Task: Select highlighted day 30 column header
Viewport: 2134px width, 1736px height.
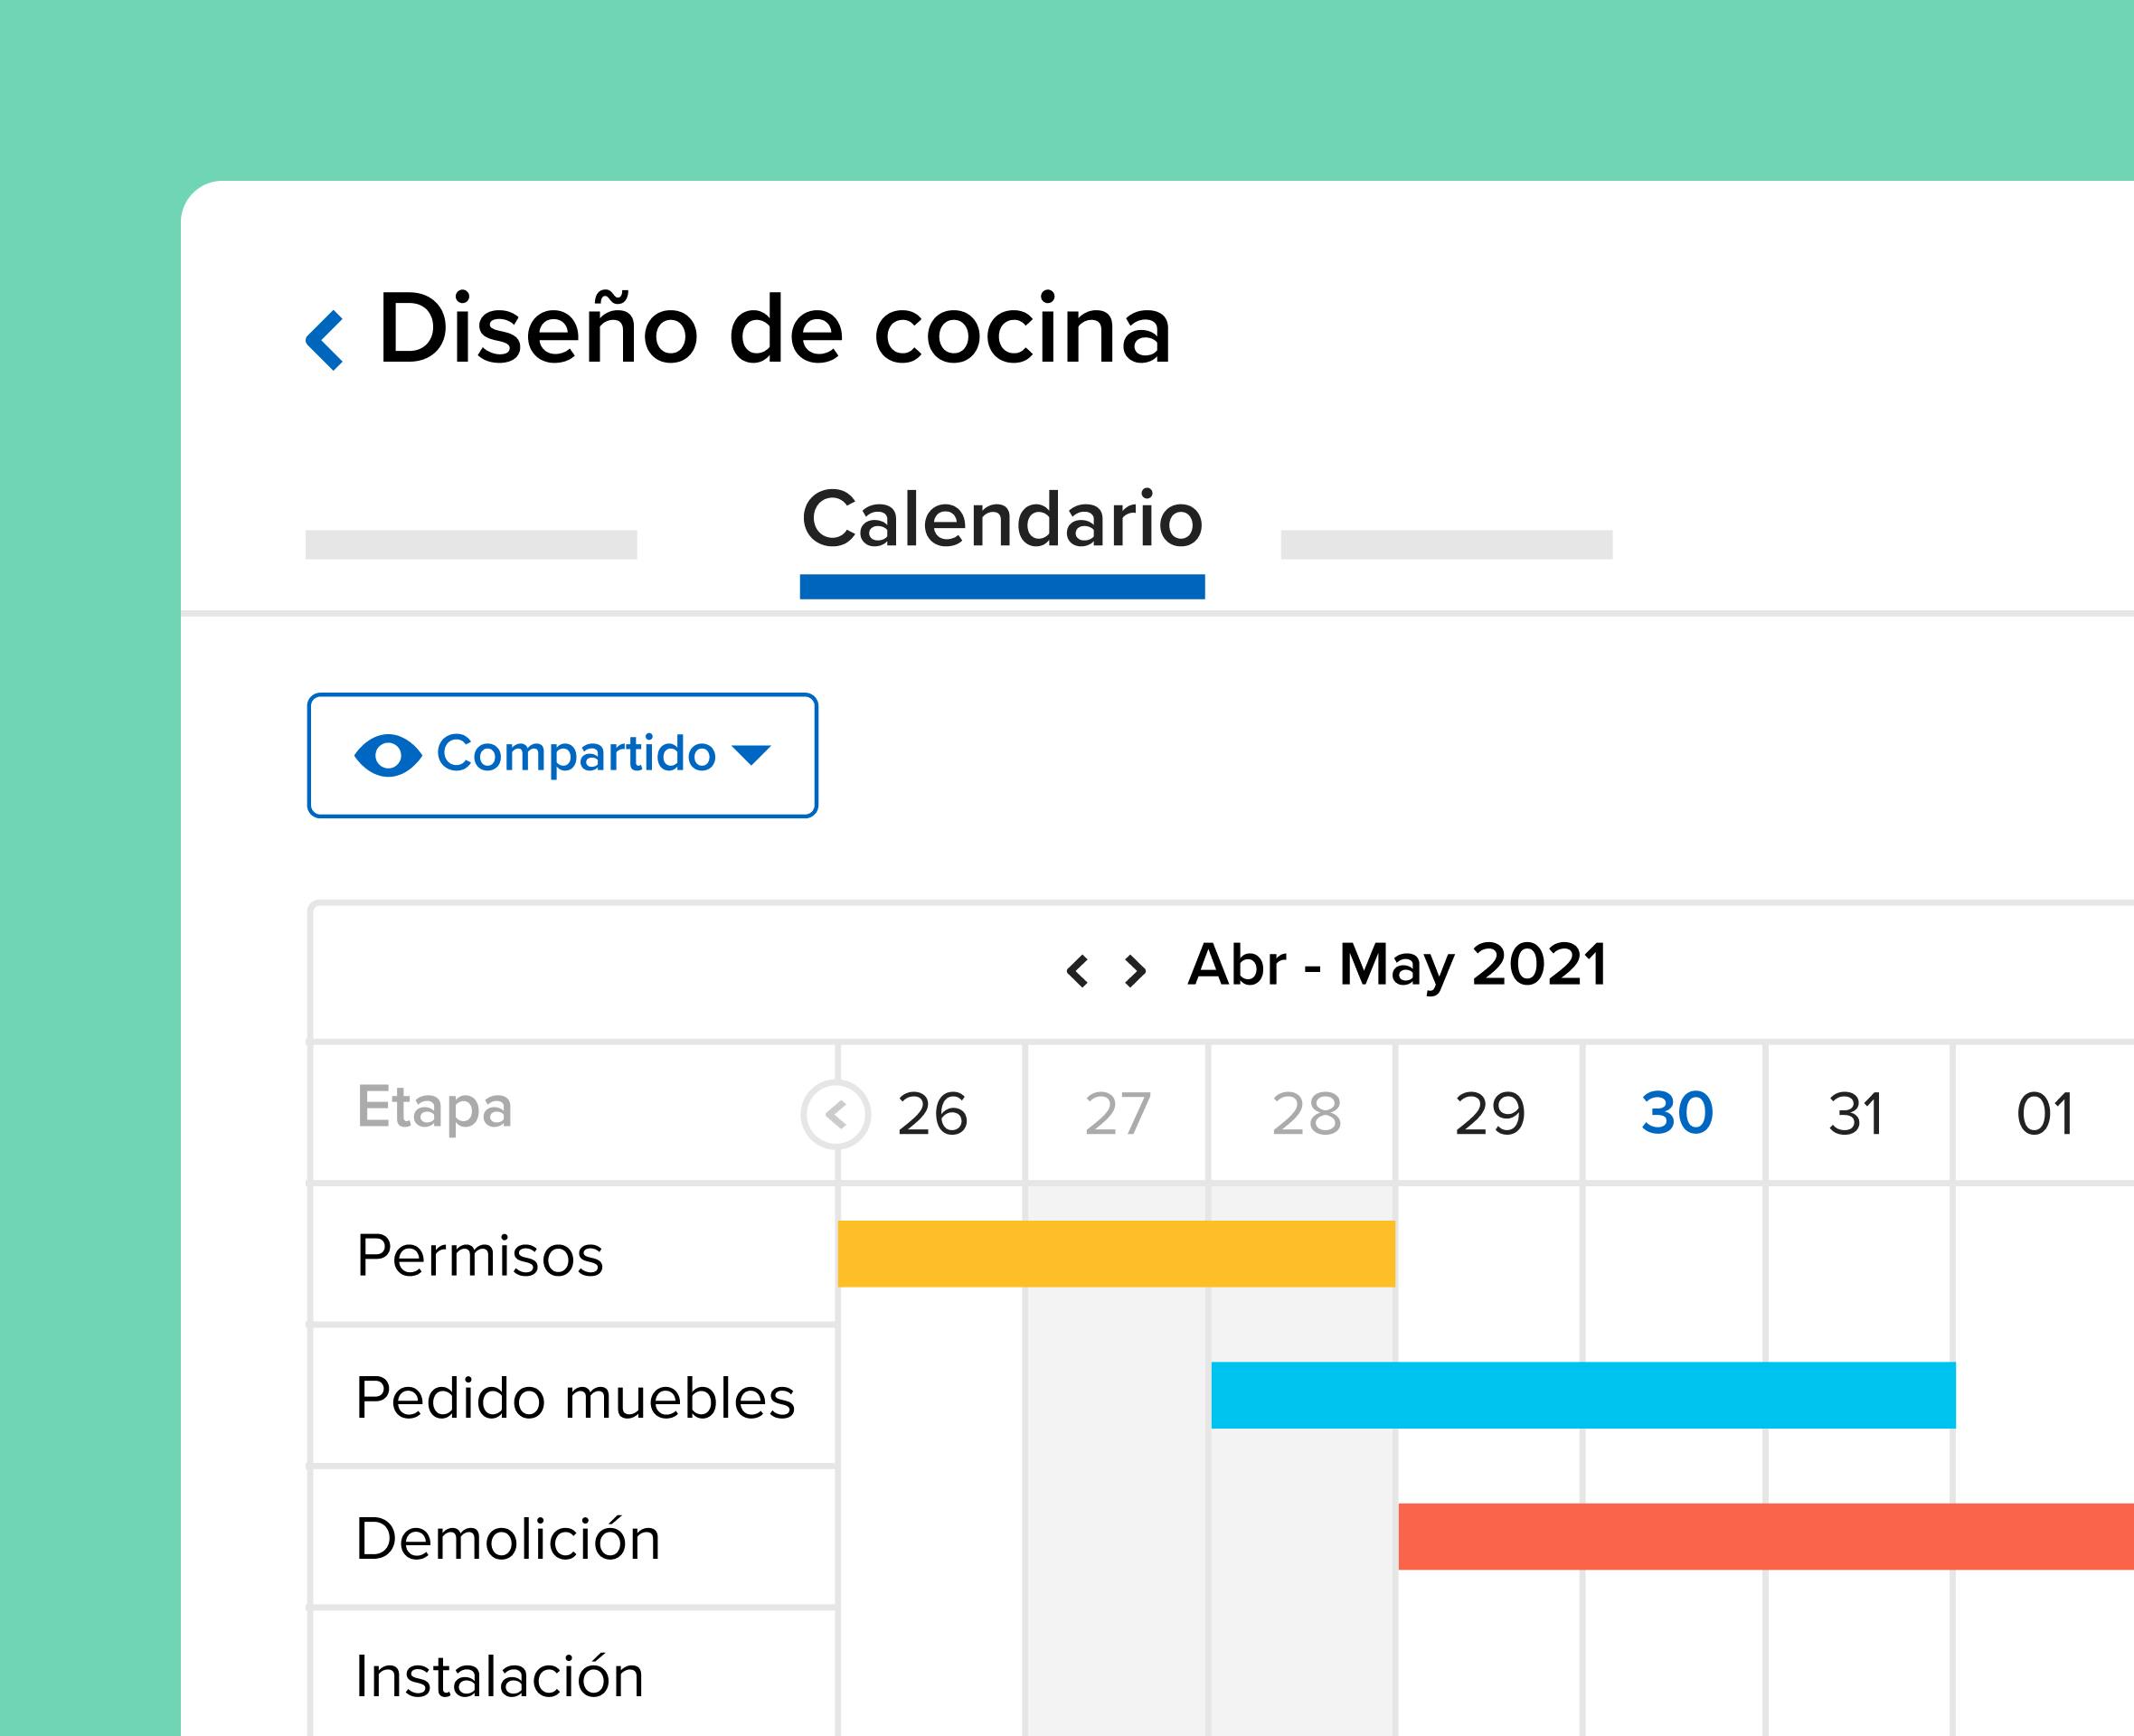Action: (1677, 1113)
